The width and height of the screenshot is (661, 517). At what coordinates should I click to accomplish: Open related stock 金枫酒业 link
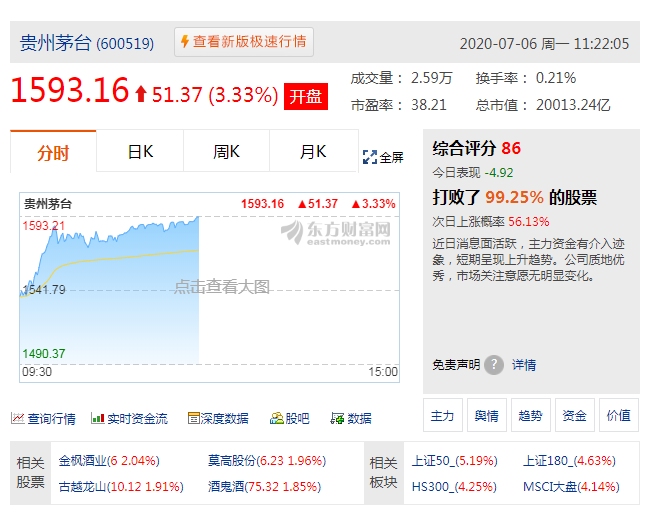coord(82,462)
